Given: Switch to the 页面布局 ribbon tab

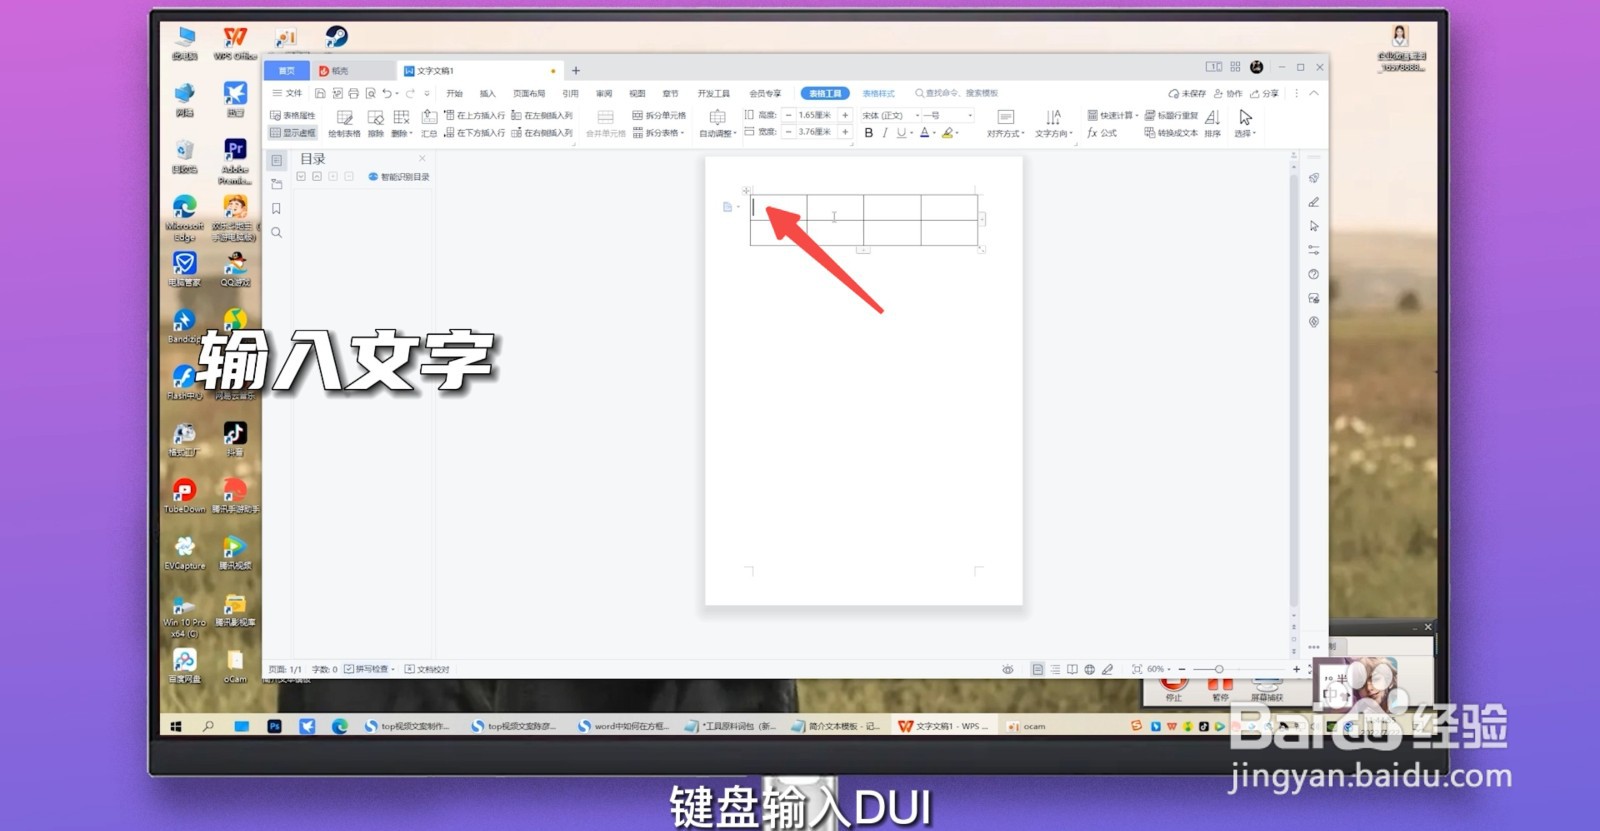Looking at the screenshot, I should click(x=529, y=93).
